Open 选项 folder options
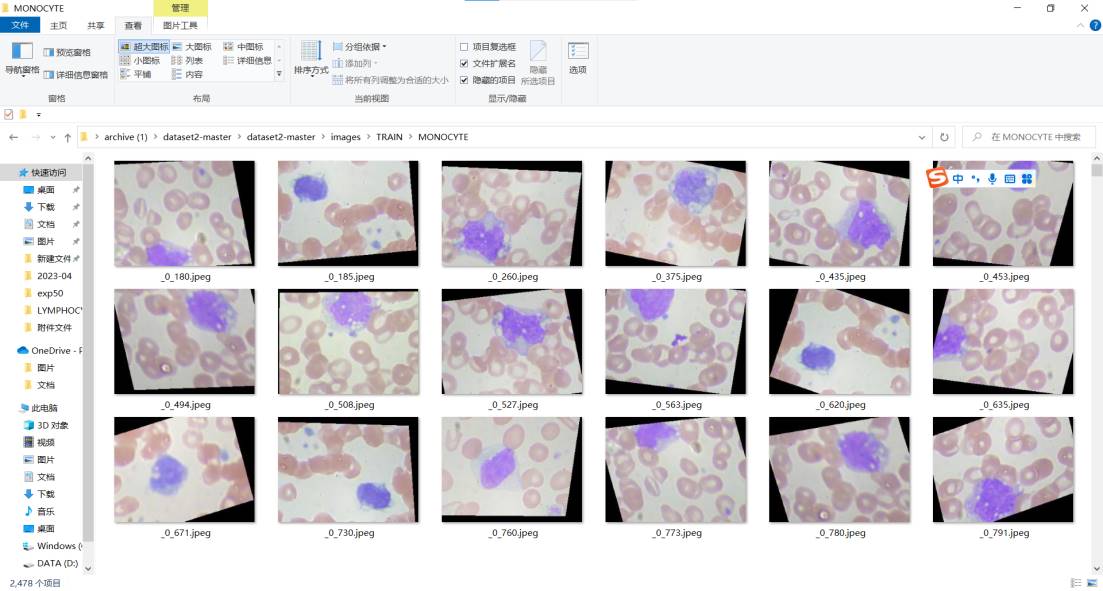The height and width of the screenshot is (591, 1103). (578, 58)
